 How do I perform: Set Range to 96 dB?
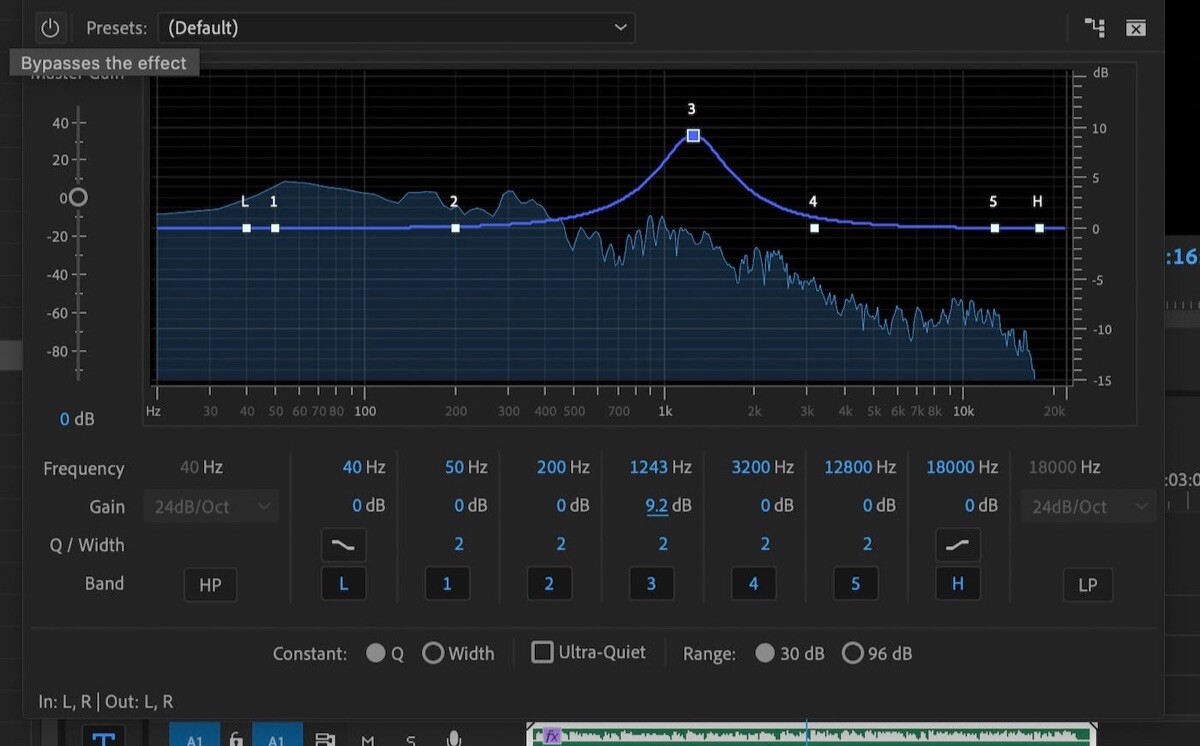click(x=852, y=652)
